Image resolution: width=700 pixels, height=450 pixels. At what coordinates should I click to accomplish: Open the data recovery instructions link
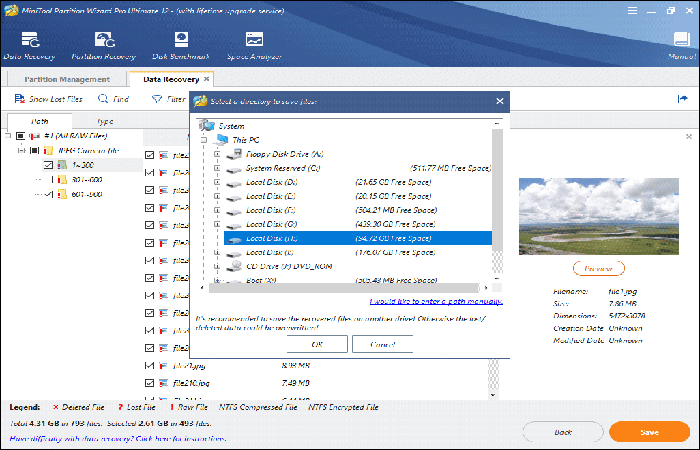click(x=117, y=439)
